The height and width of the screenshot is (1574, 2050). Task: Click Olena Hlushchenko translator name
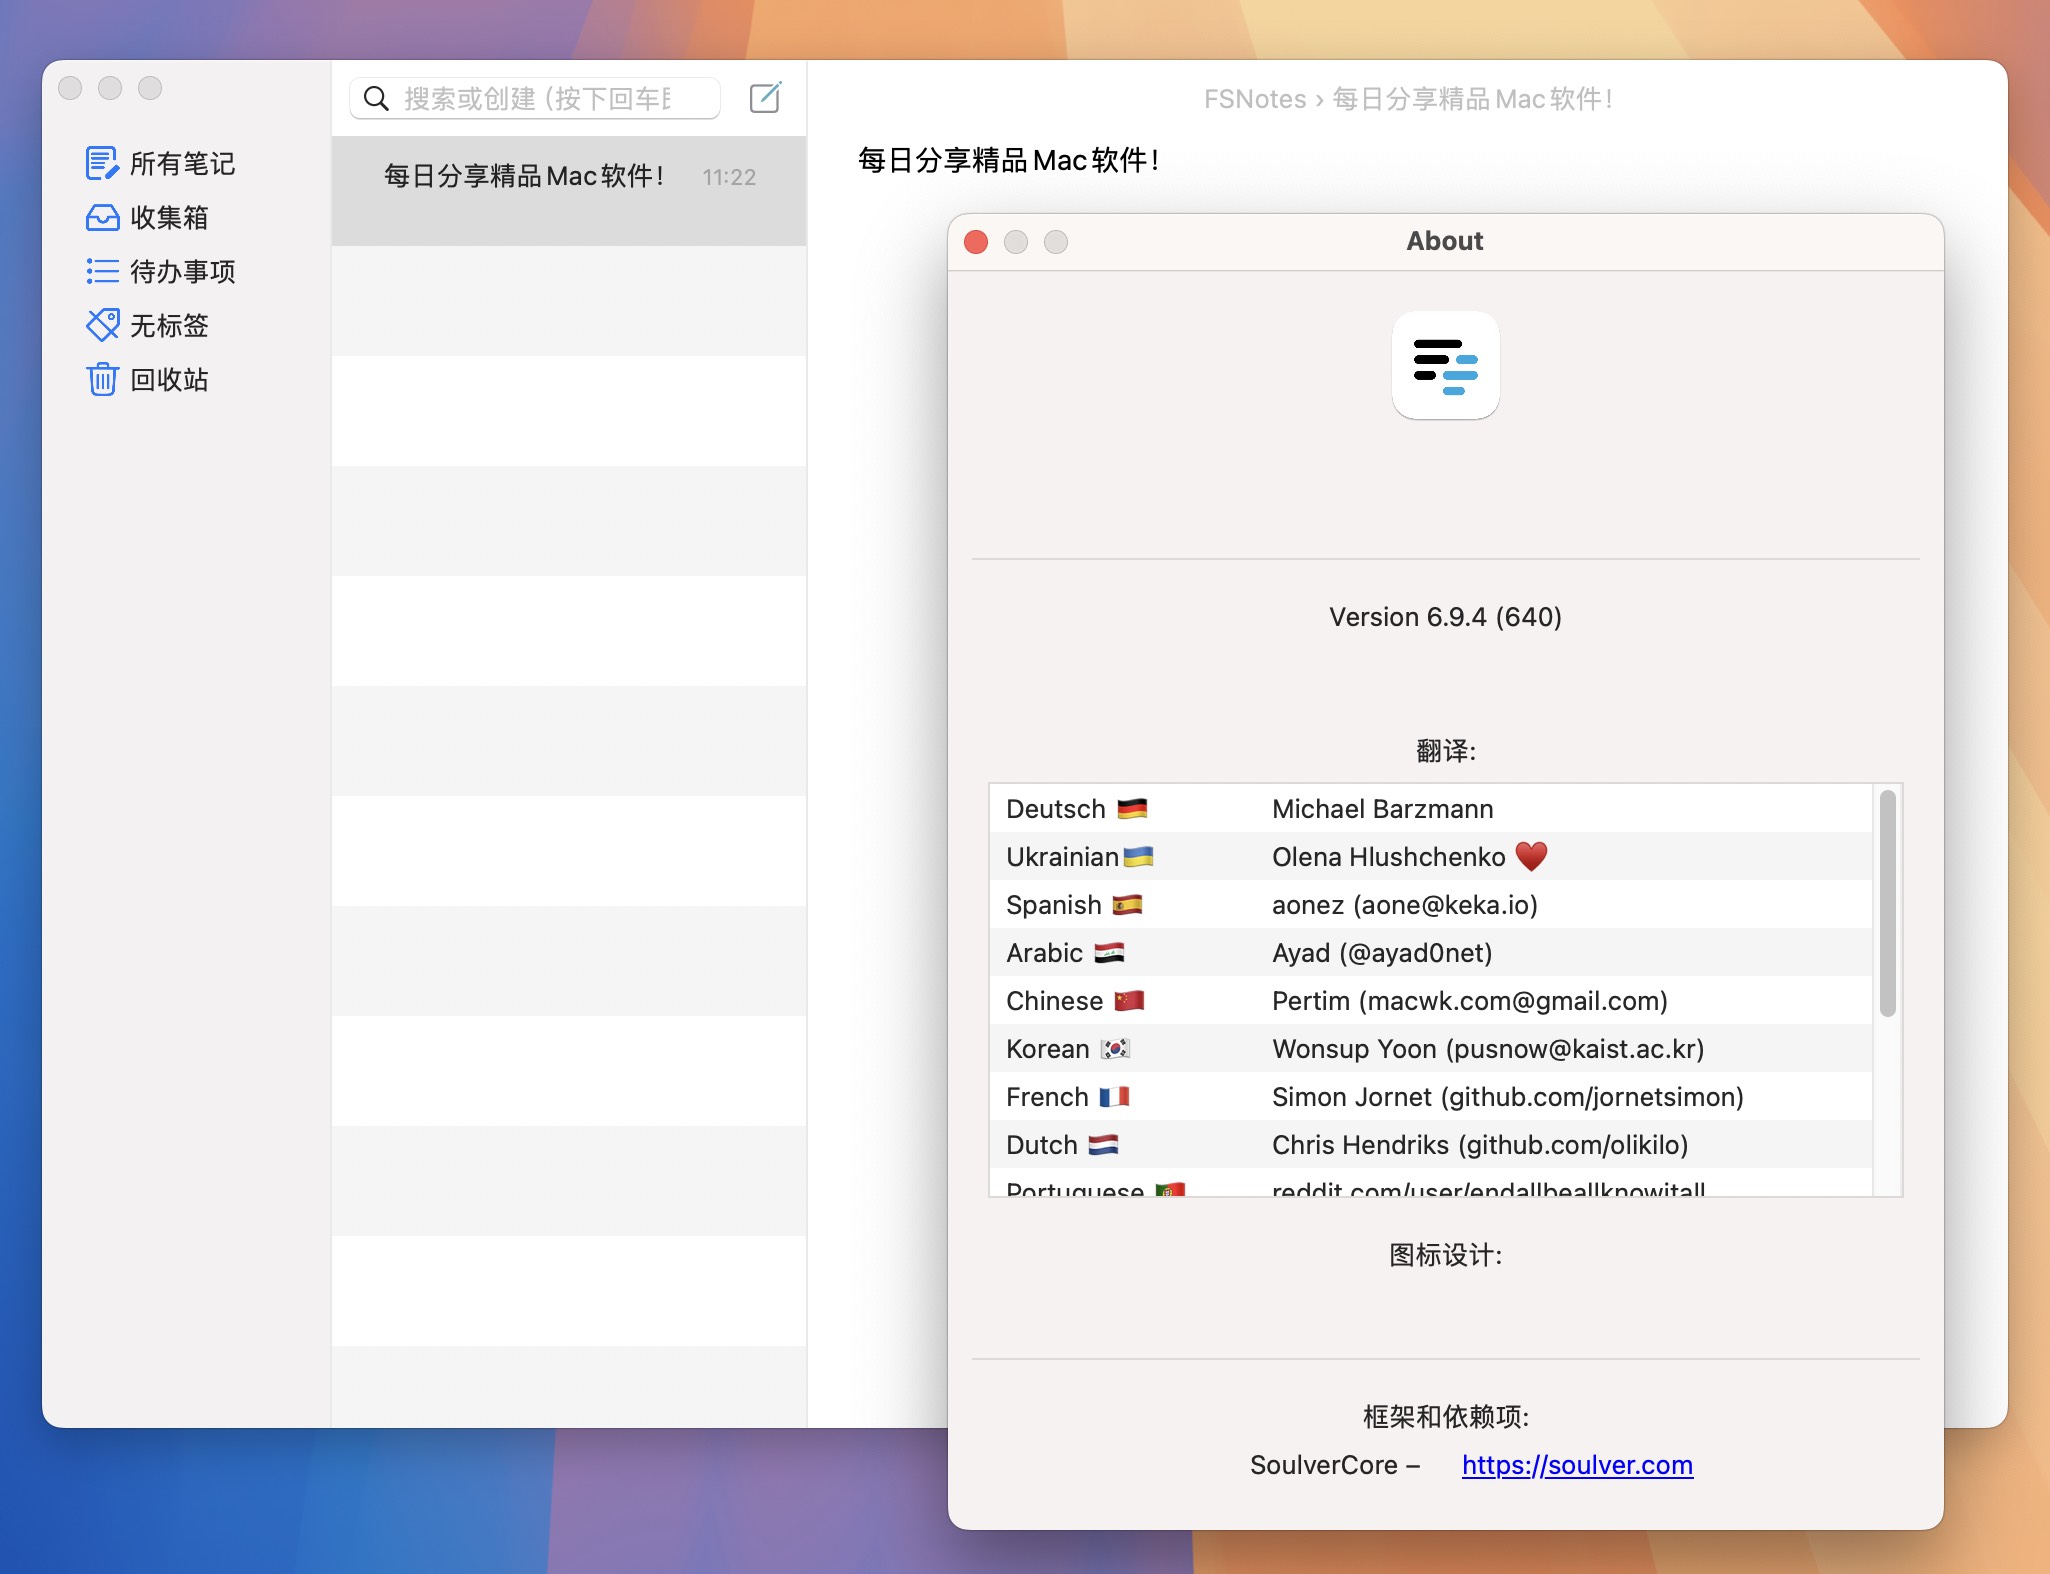coord(1388,857)
